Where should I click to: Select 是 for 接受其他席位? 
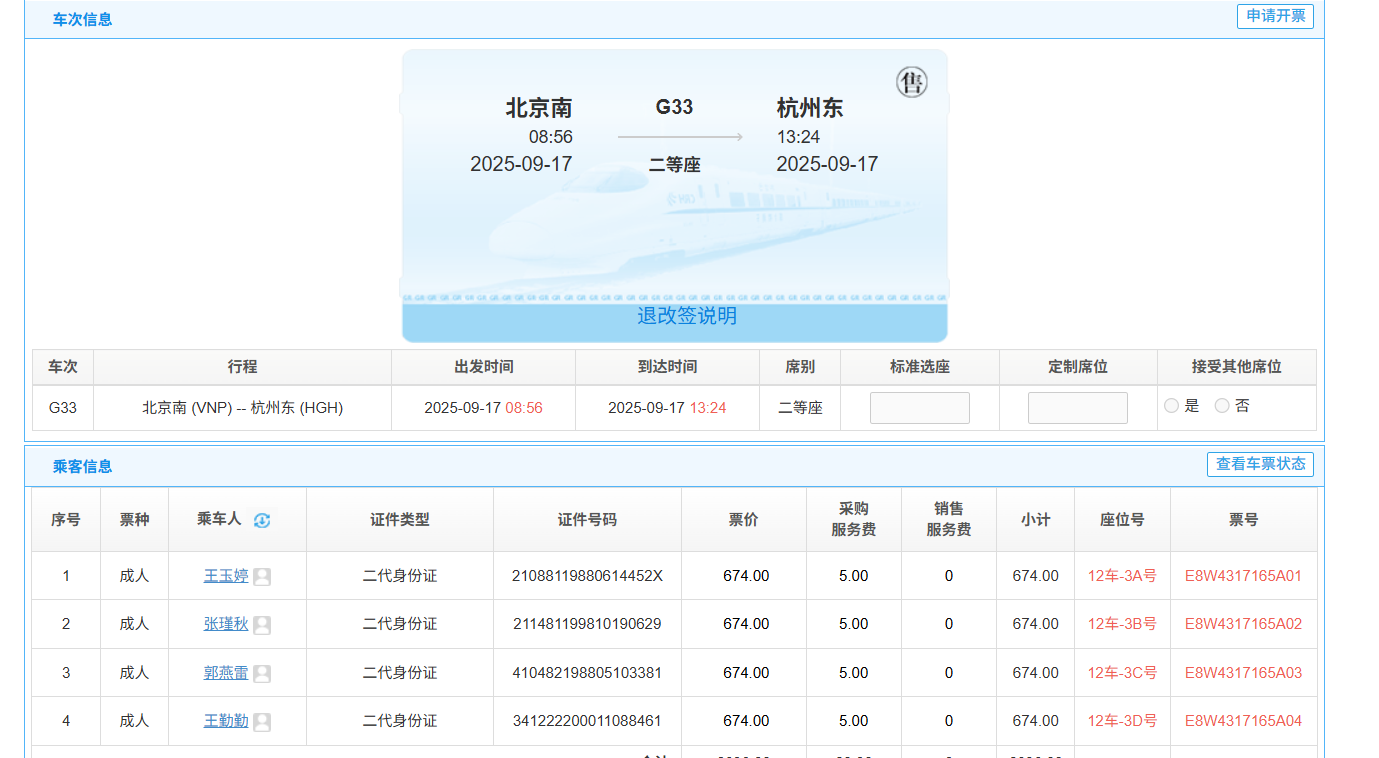point(1171,406)
